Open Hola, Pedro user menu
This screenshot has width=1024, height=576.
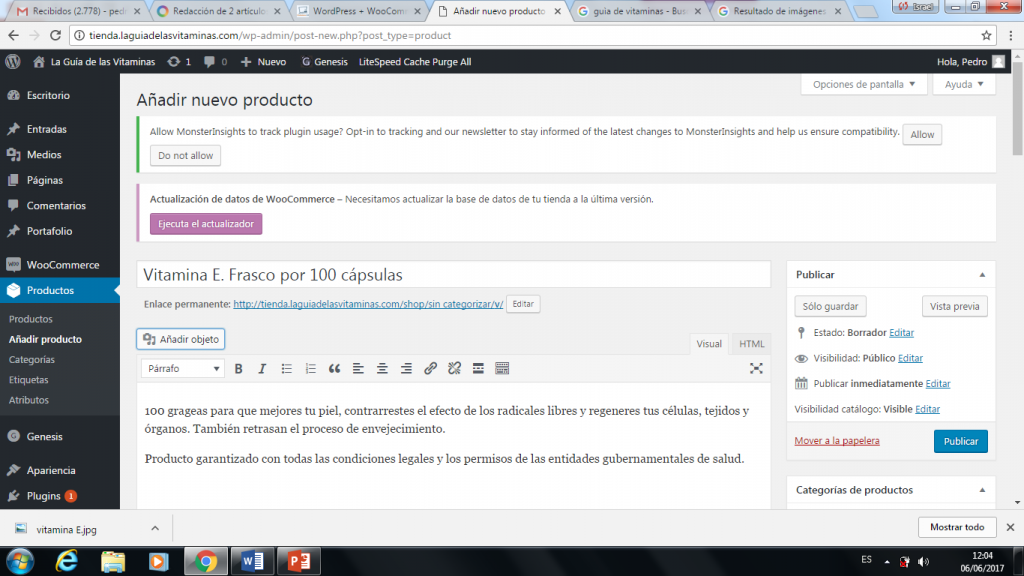pyautogui.click(x=970, y=61)
